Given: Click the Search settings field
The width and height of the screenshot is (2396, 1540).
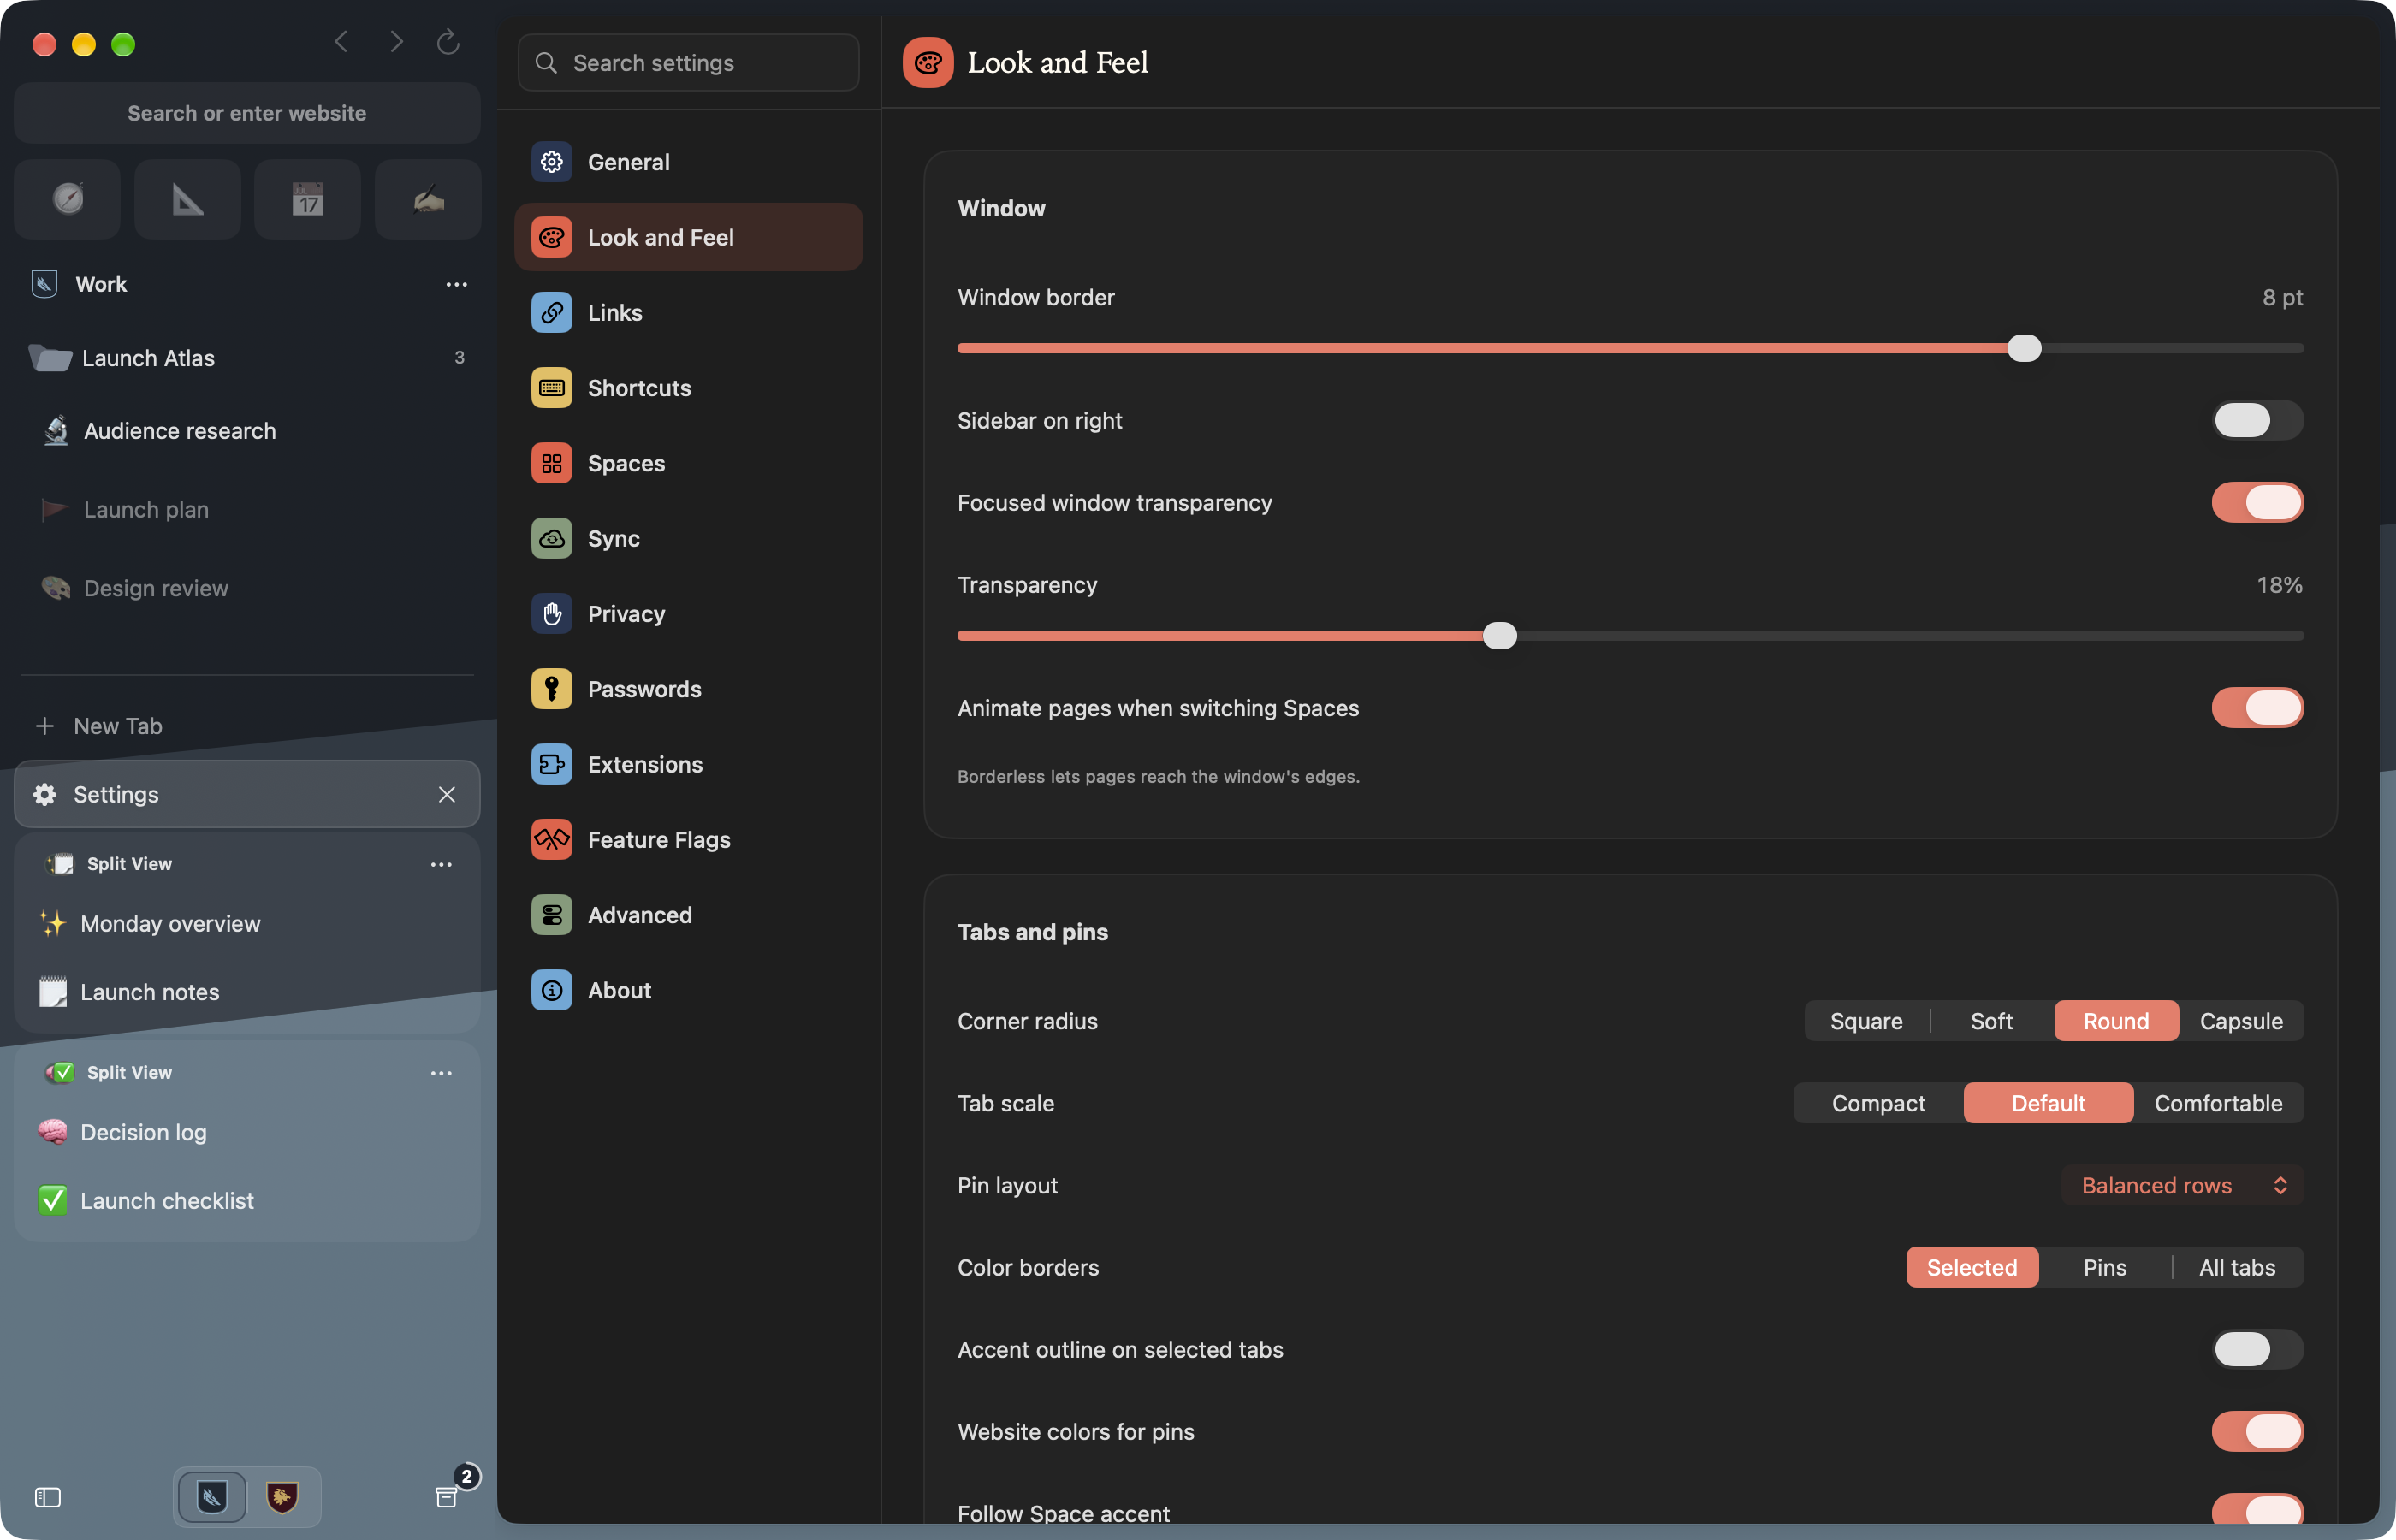Looking at the screenshot, I should [688, 63].
